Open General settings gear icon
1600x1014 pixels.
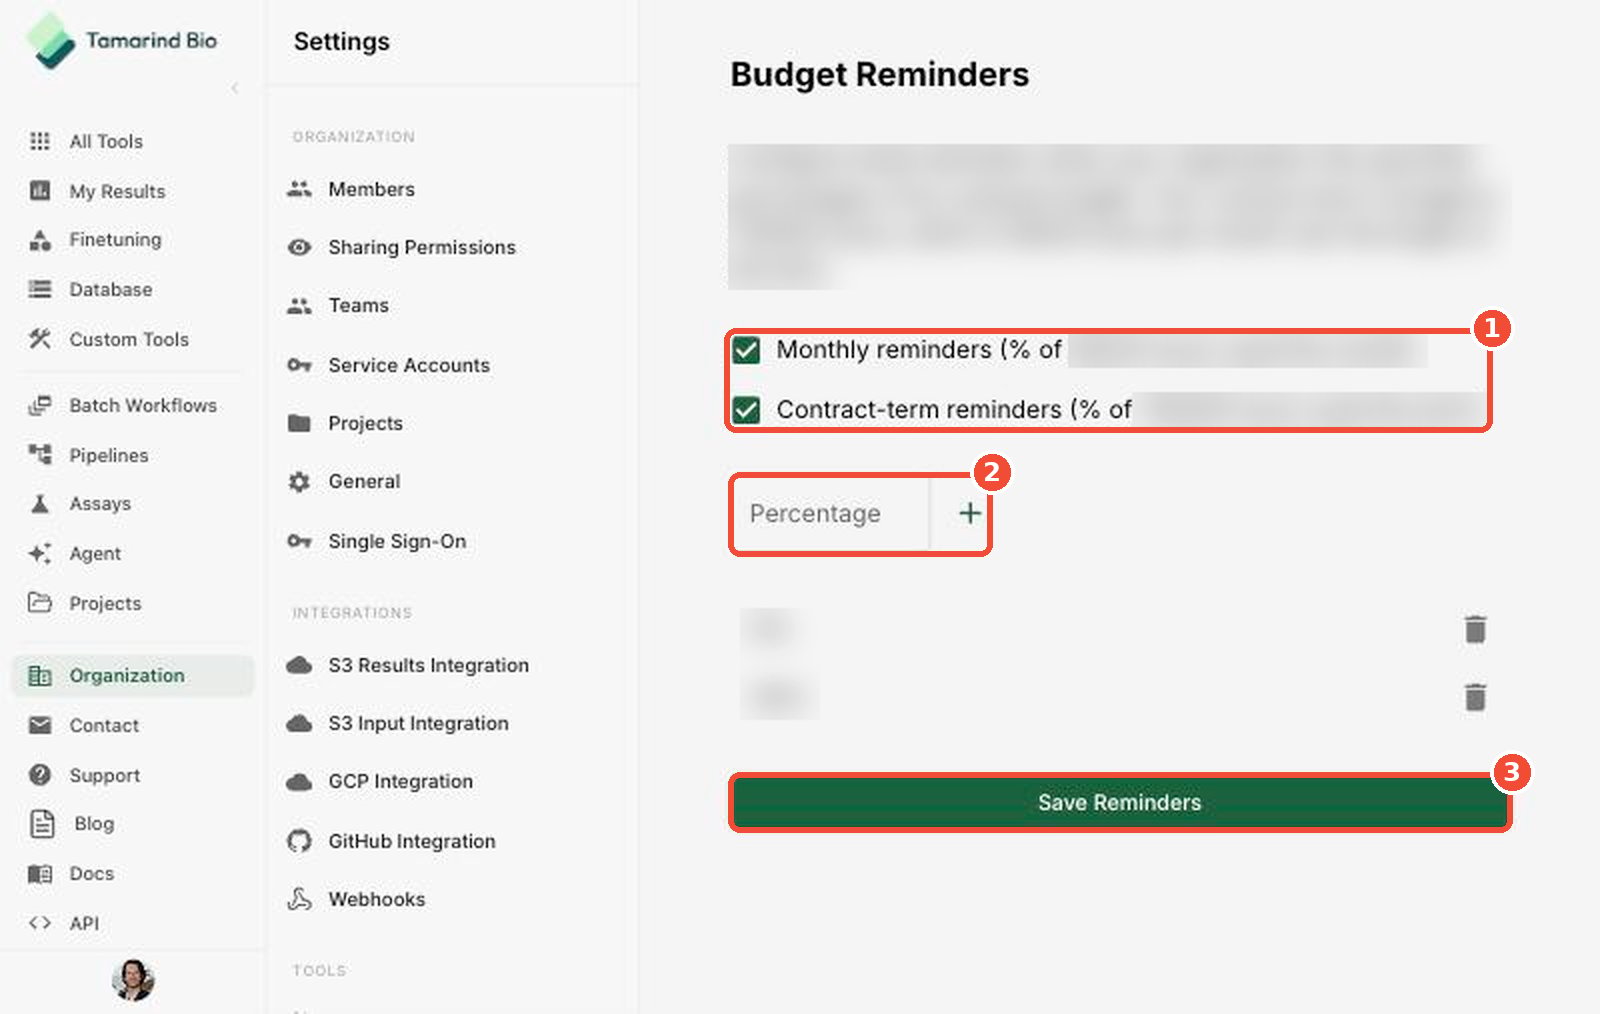click(x=299, y=482)
